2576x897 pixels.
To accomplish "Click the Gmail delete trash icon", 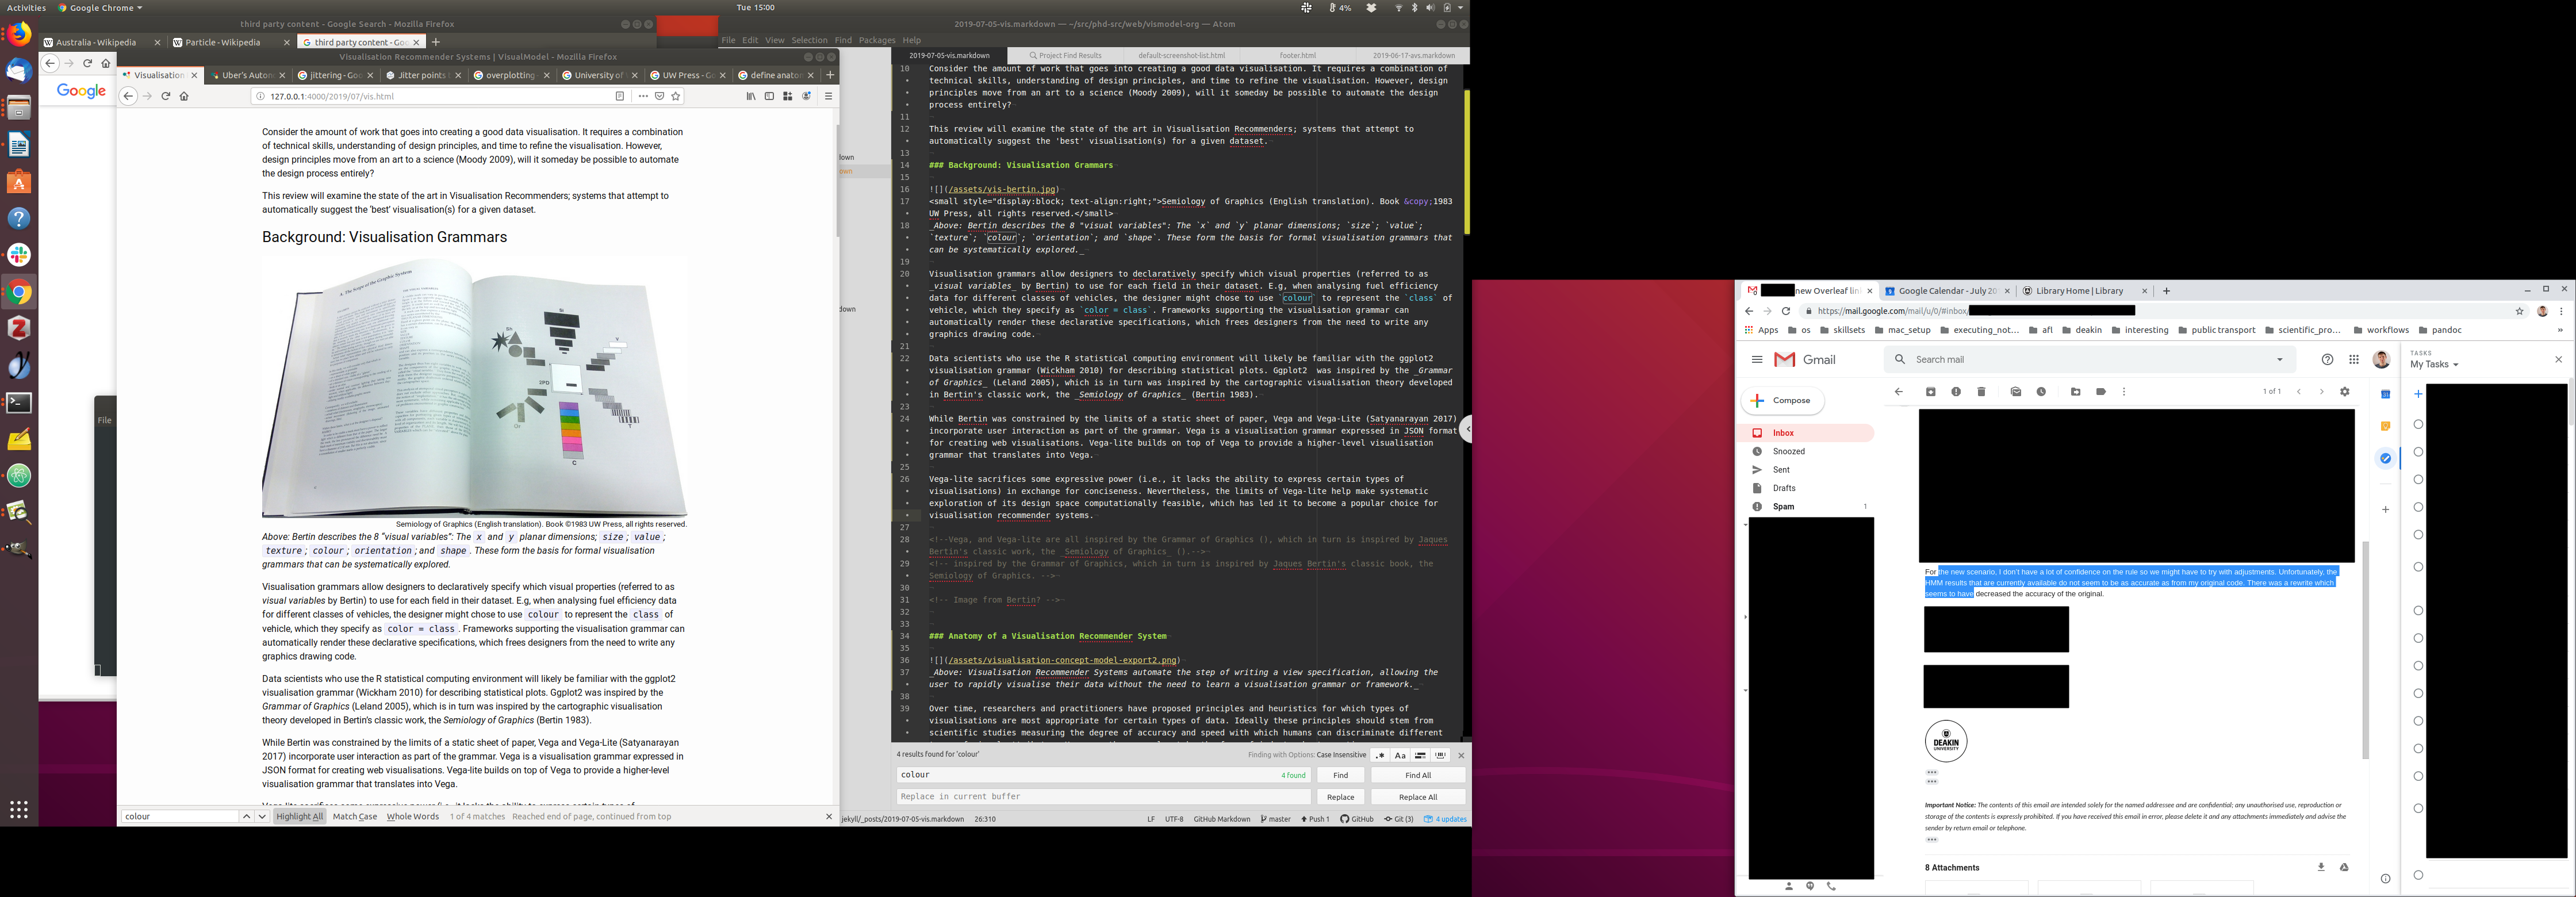I will (x=1981, y=392).
